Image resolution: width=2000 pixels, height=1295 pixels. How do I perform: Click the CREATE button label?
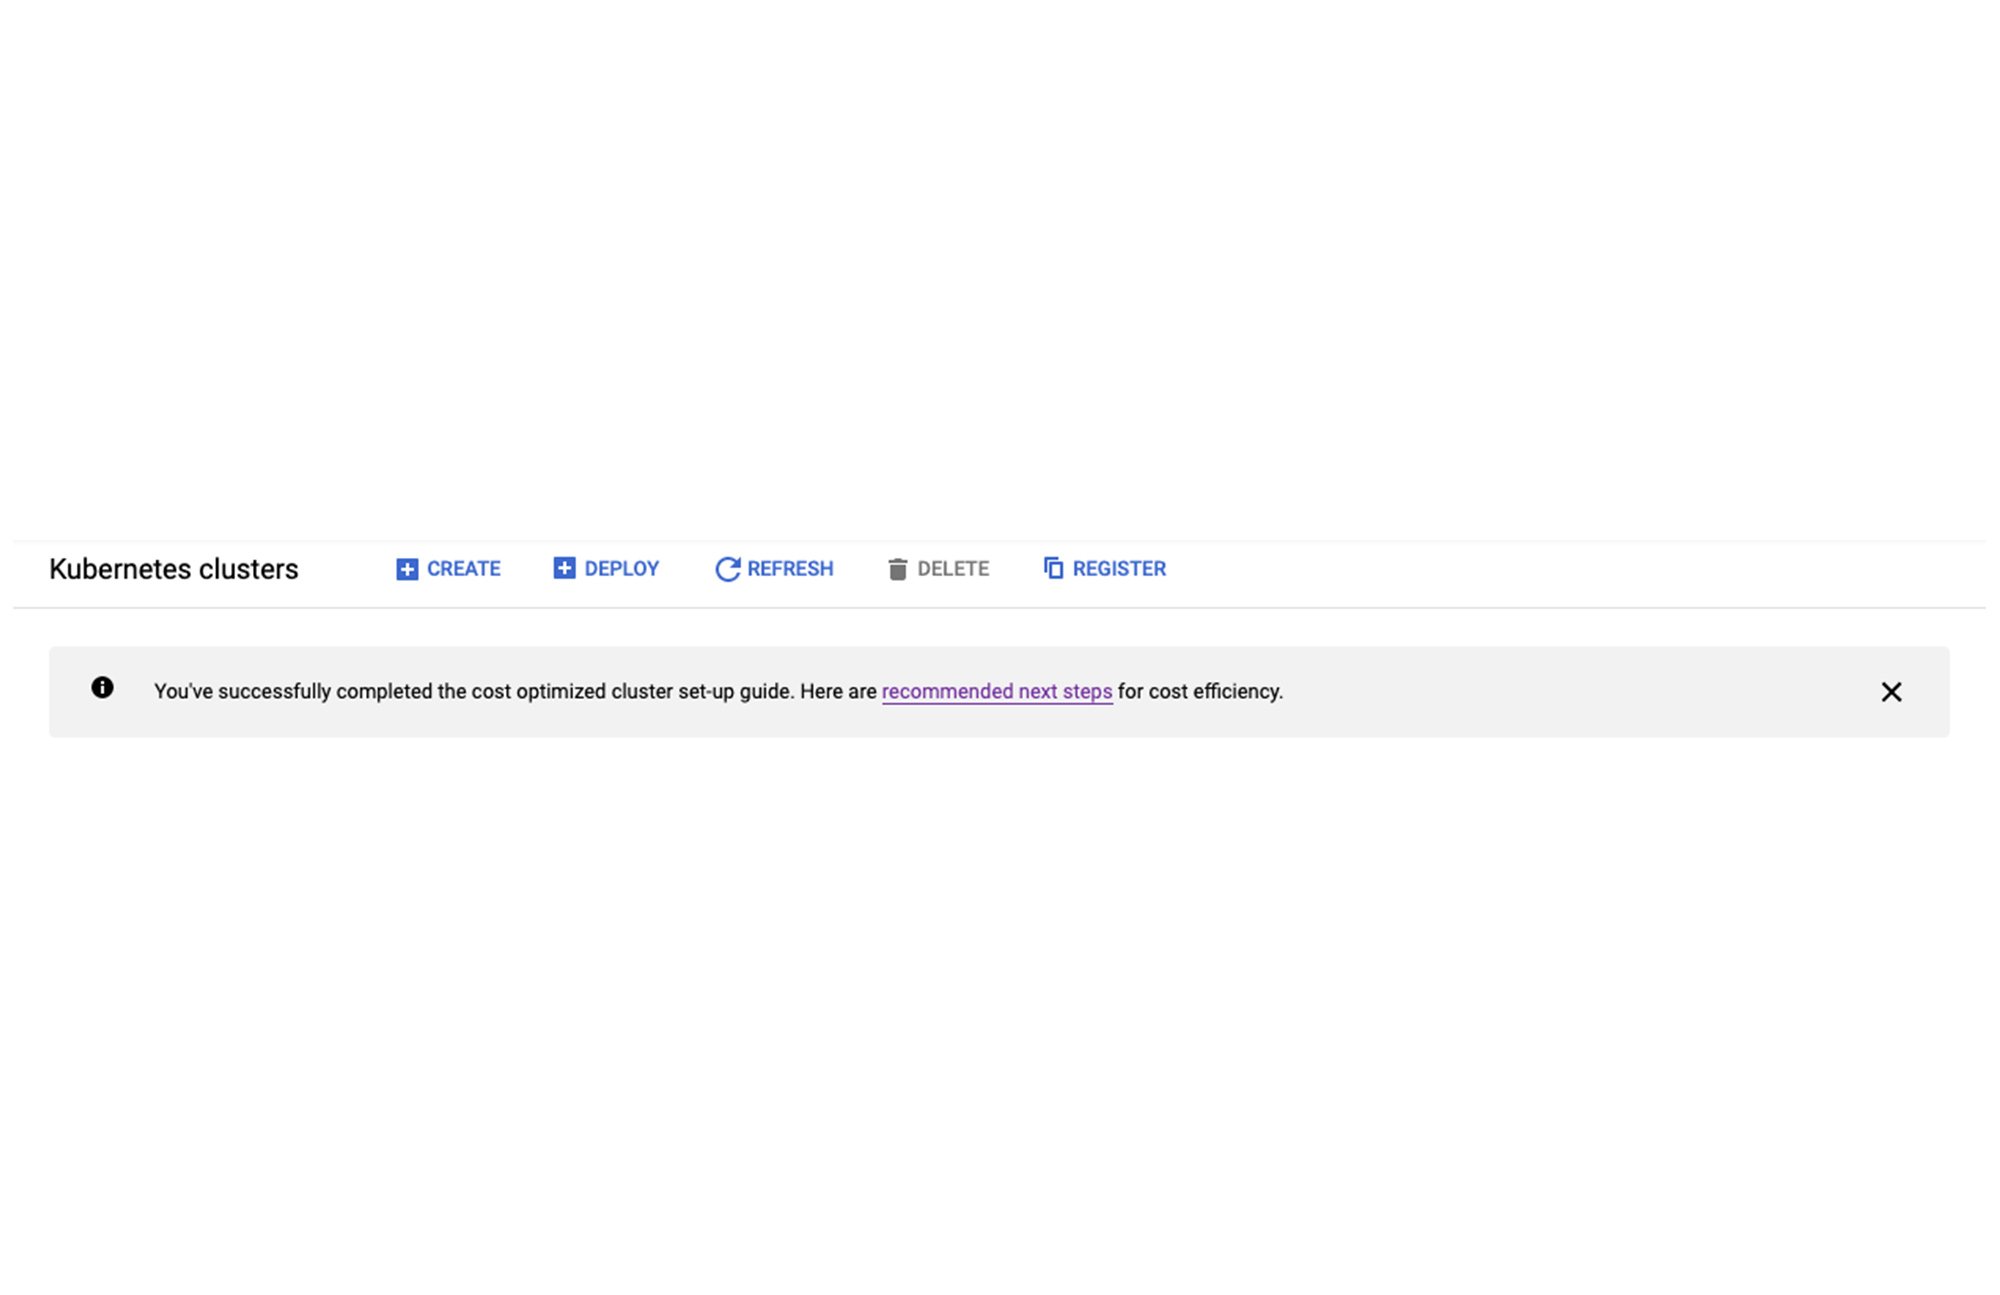464,569
